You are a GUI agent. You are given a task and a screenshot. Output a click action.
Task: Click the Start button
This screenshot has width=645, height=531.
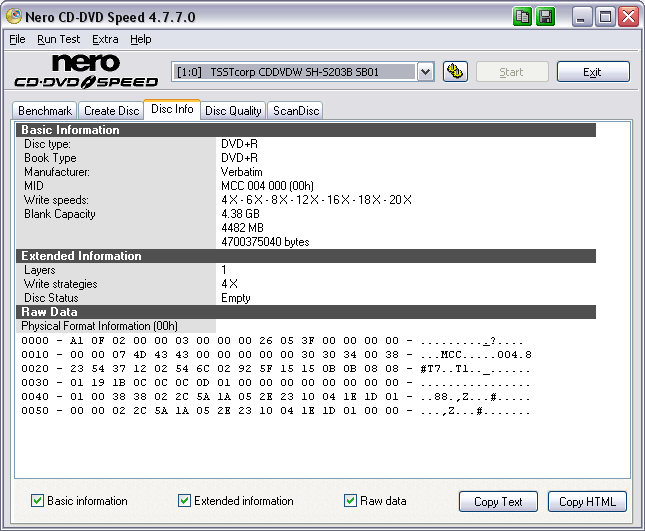tap(512, 72)
